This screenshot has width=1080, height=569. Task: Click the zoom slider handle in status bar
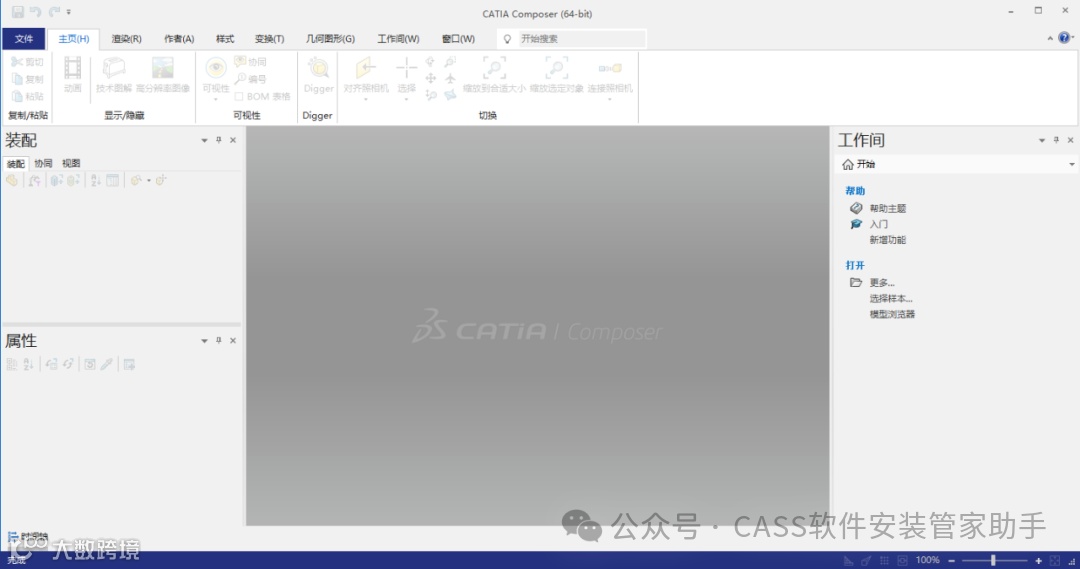point(993,561)
